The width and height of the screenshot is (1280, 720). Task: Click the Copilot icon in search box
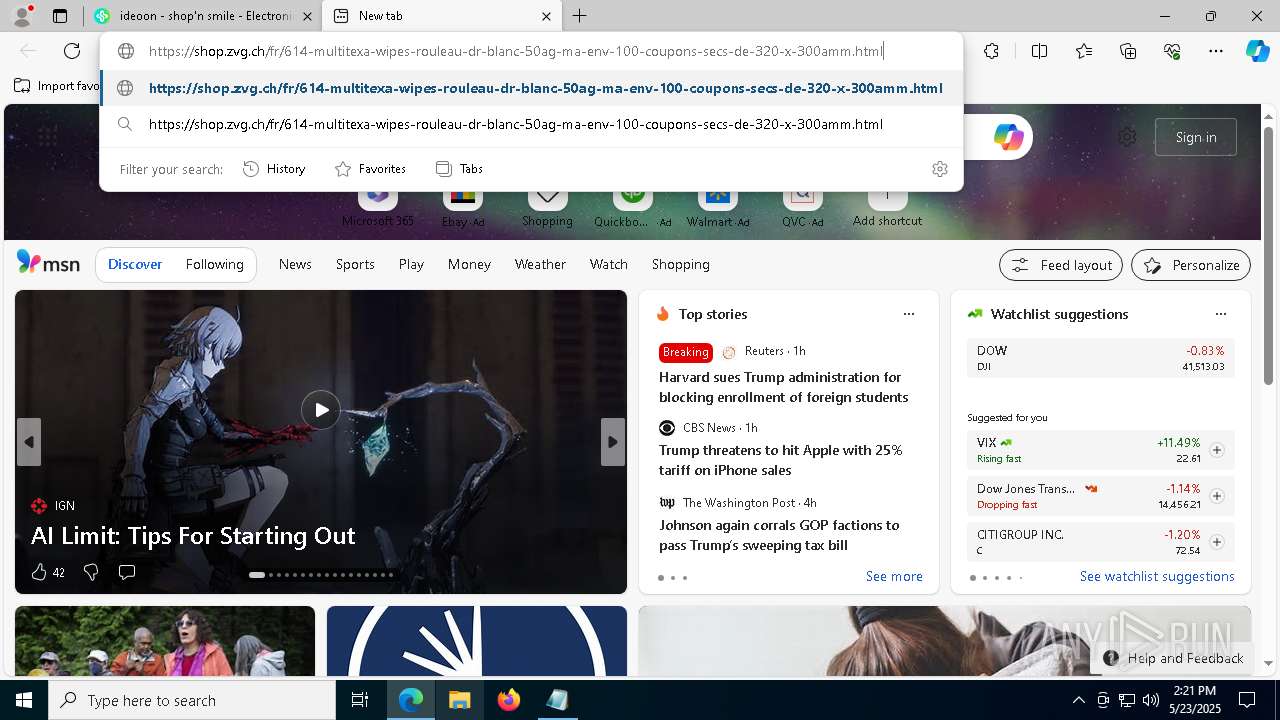click(x=1008, y=137)
